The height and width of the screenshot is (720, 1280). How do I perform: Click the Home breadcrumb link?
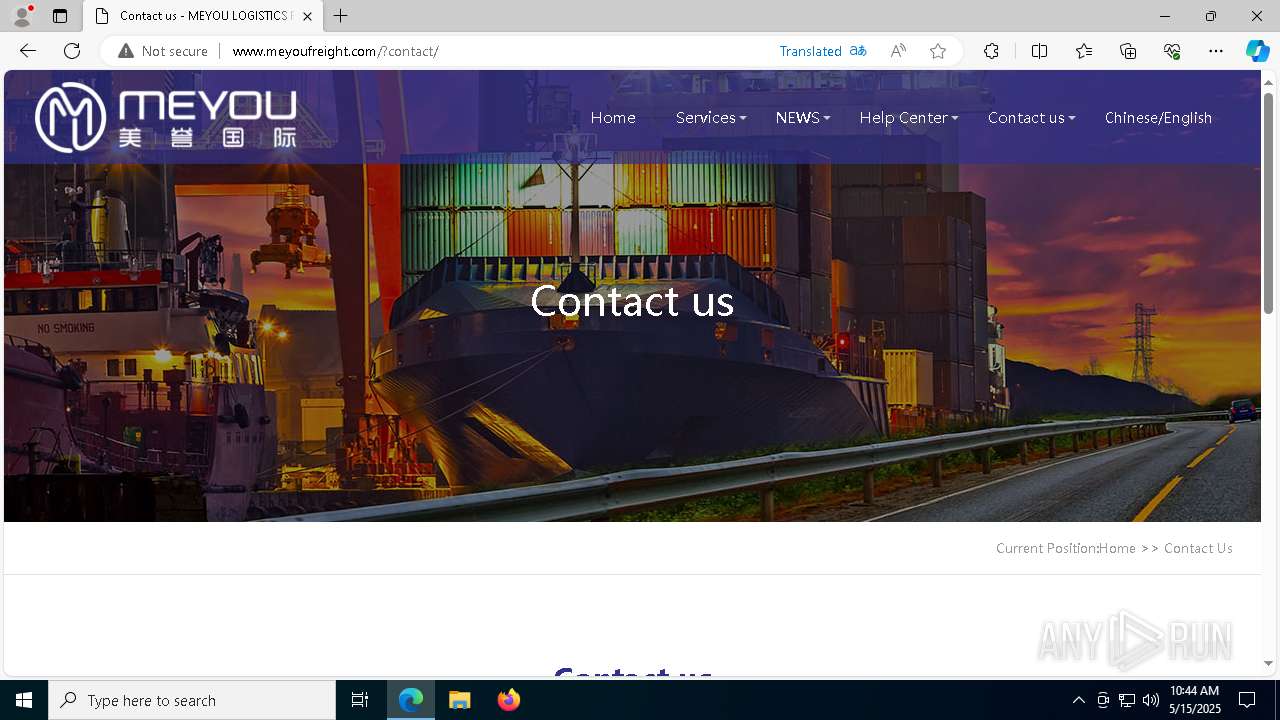click(1117, 548)
